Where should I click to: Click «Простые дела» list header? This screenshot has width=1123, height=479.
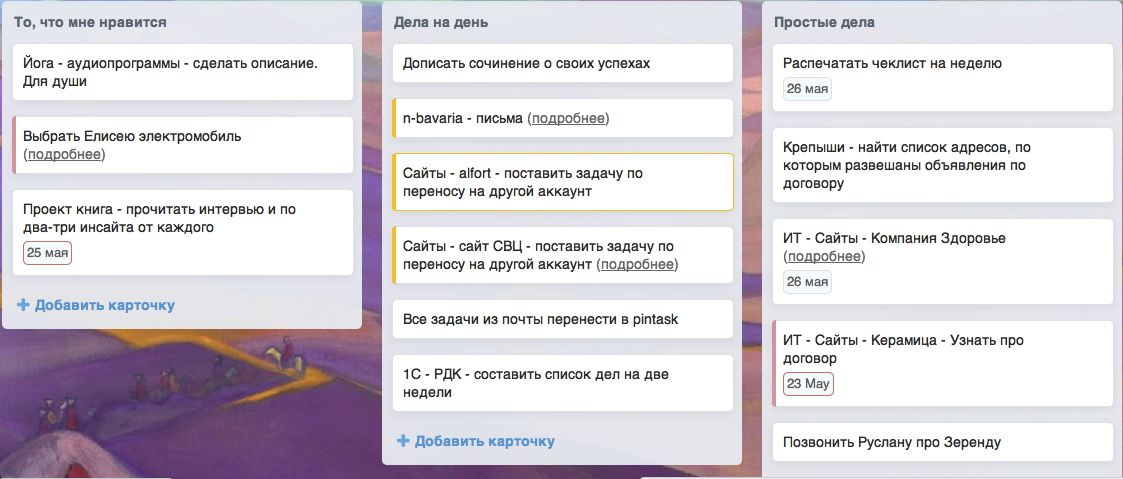pos(829,22)
